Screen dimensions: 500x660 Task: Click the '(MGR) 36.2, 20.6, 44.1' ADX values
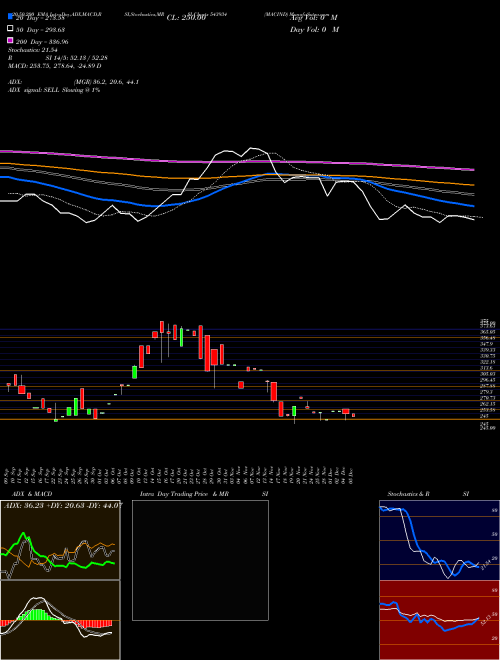pos(106,82)
